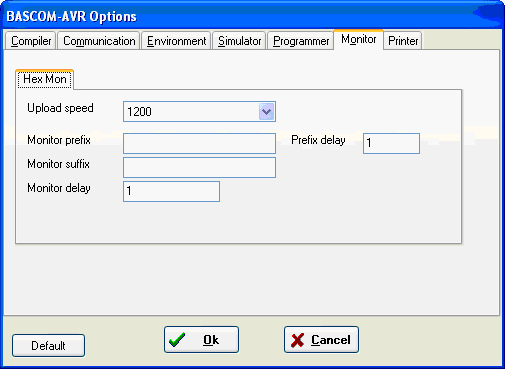Focus the Monitor suffix input field
The image size is (505, 369).
tap(199, 167)
